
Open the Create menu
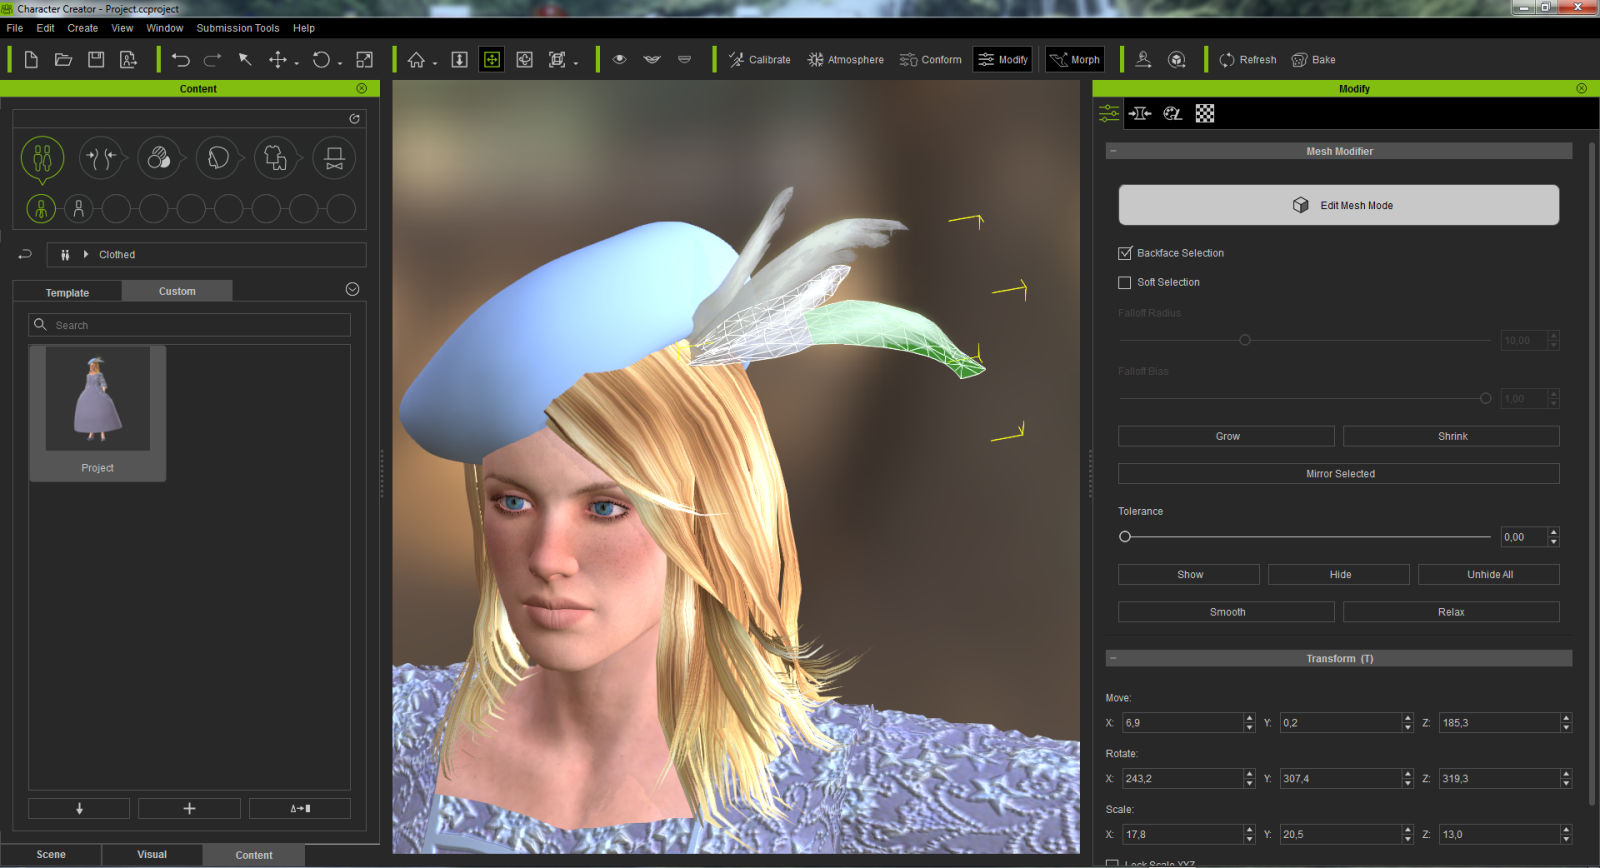(83, 28)
